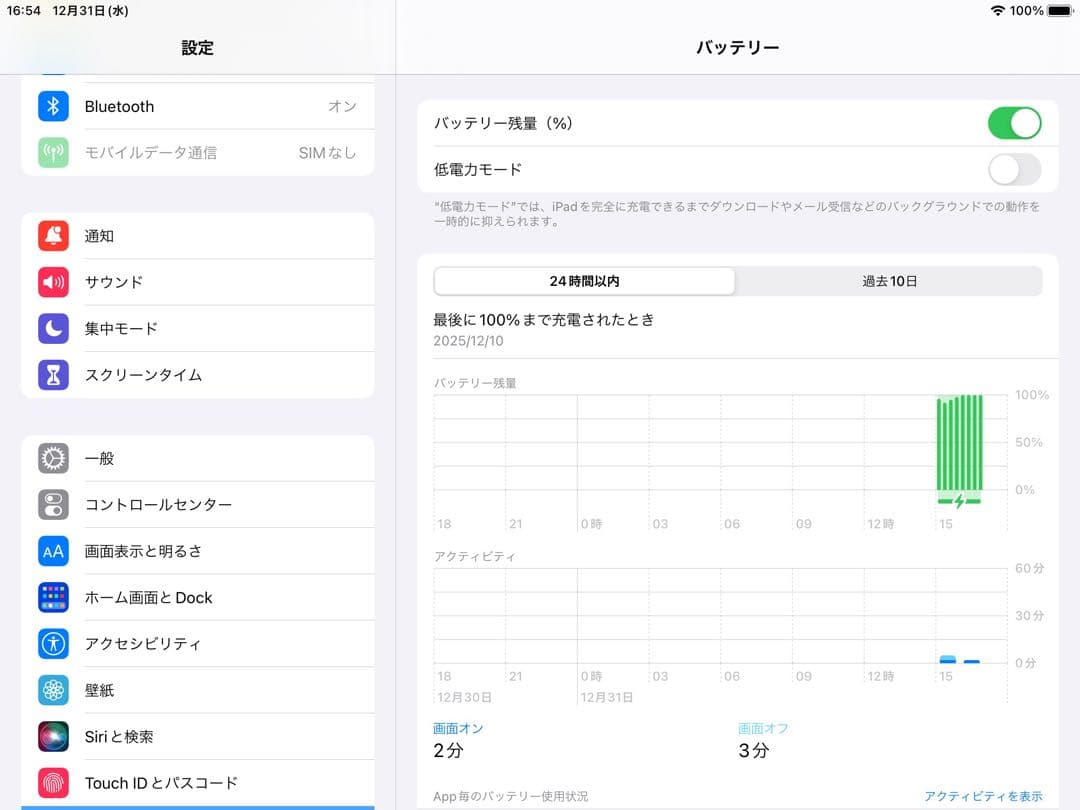The width and height of the screenshot is (1080, 810).
Task: Tap the SIMなし value
Action: [327, 153]
